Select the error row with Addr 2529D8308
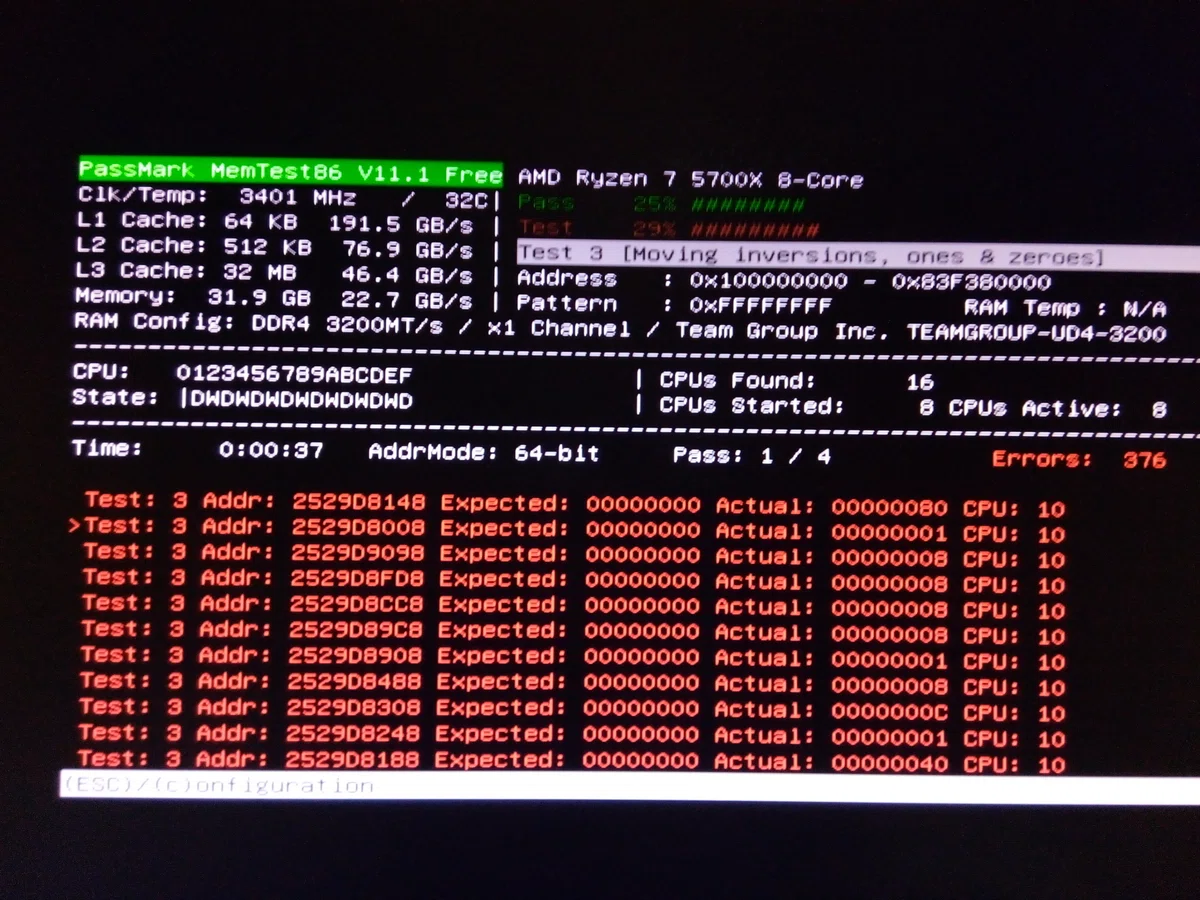Viewport: 1200px width, 900px height. [x=572, y=710]
